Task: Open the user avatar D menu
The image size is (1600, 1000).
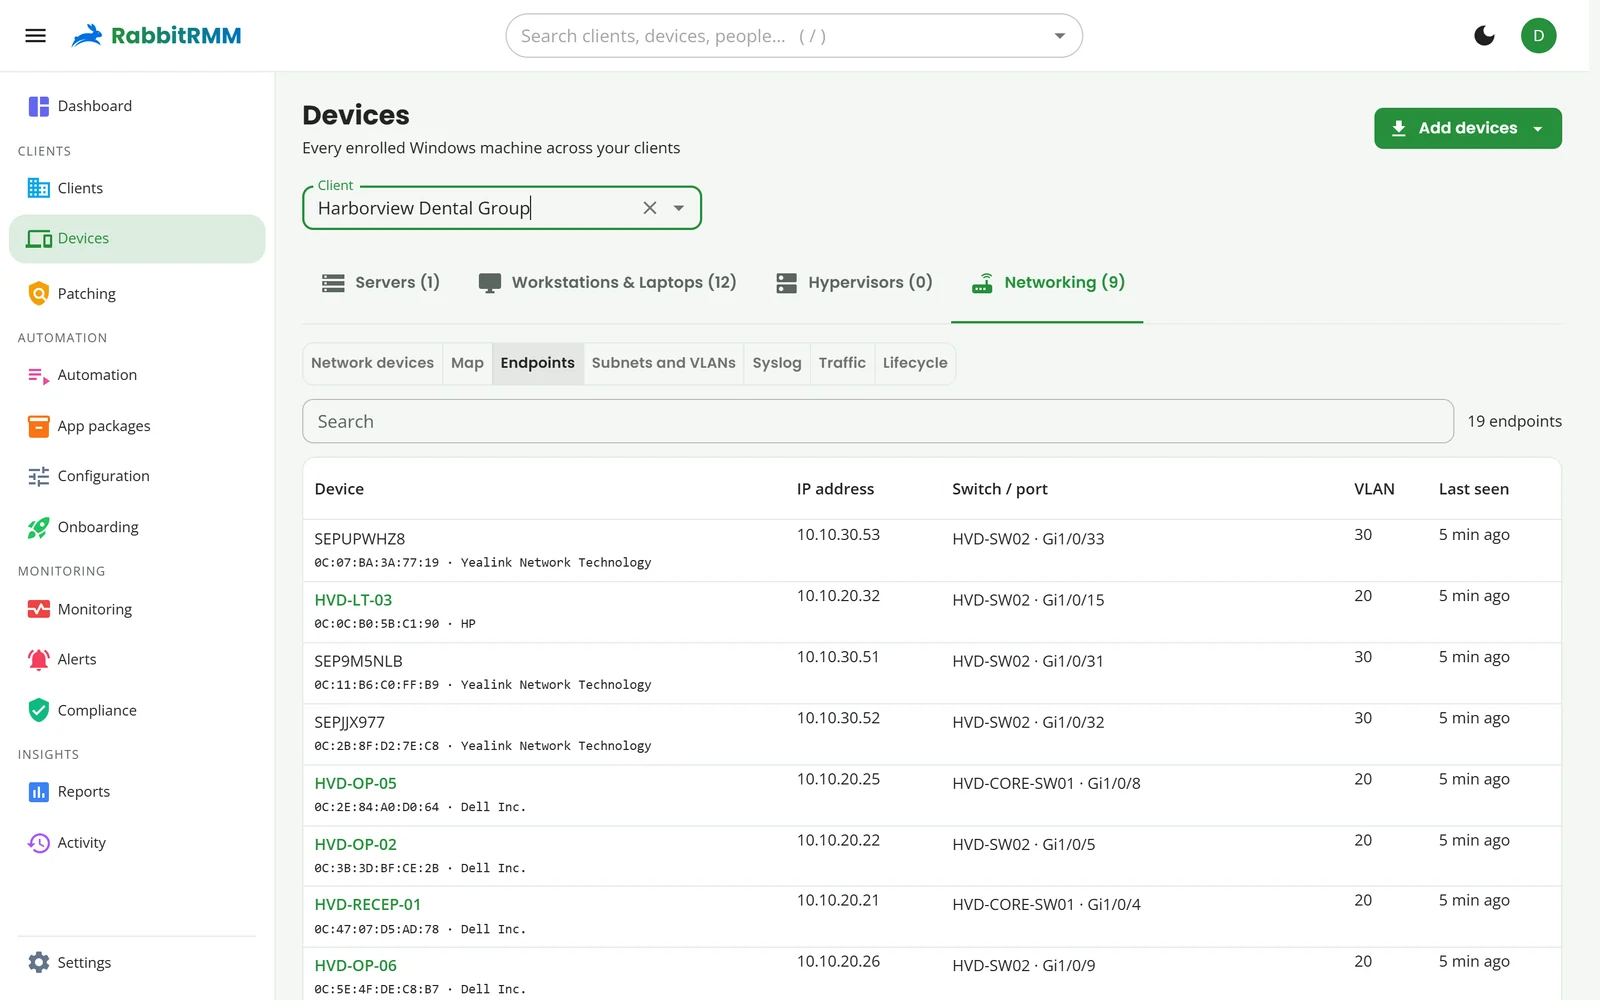Action: [1538, 36]
